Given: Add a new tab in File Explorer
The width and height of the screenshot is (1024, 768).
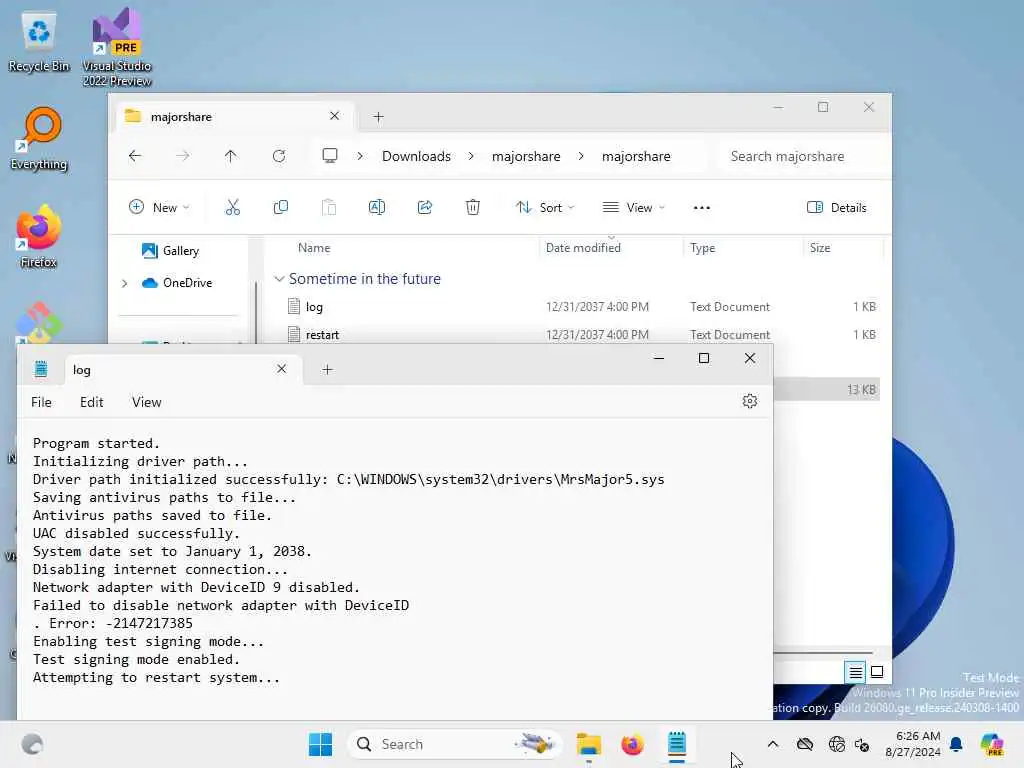Looking at the screenshot, I should pyautogui.click(x=378, y=117).
